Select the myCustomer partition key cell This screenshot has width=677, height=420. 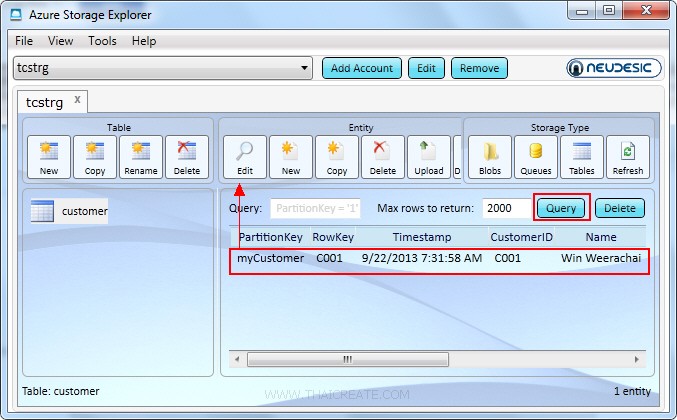(x=270, y=258)
